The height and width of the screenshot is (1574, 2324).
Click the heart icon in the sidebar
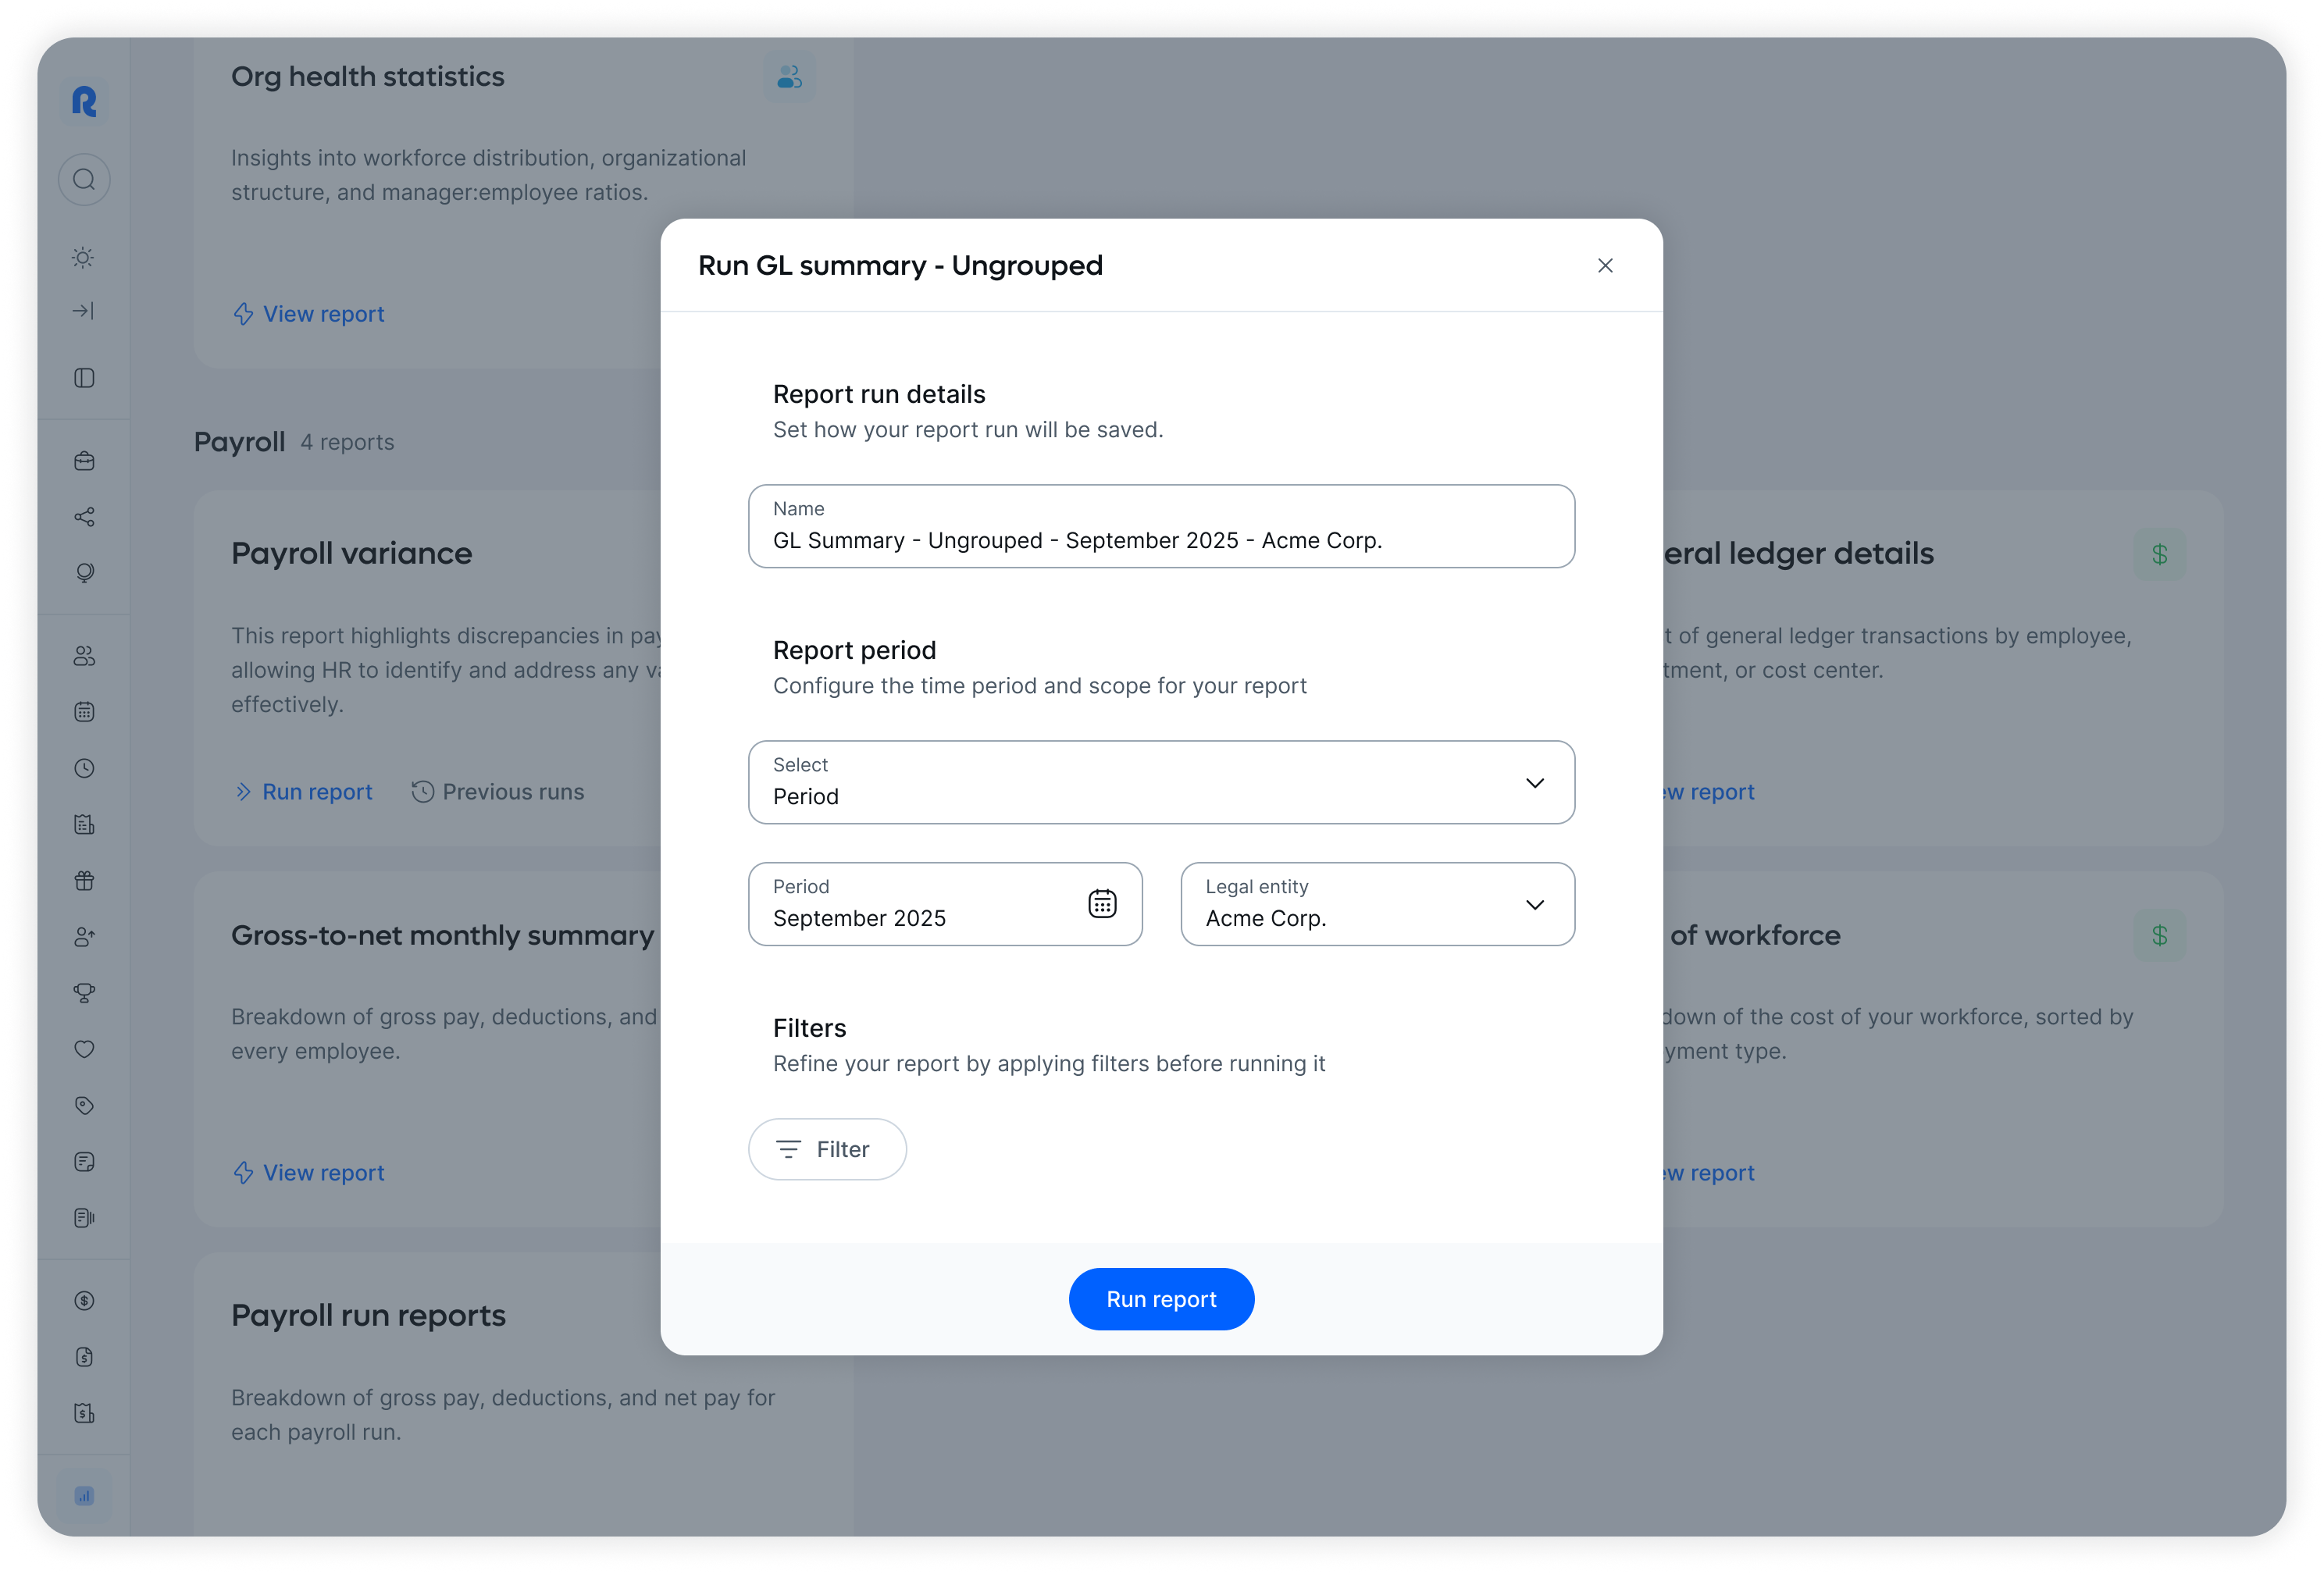tap(84, 1049)
